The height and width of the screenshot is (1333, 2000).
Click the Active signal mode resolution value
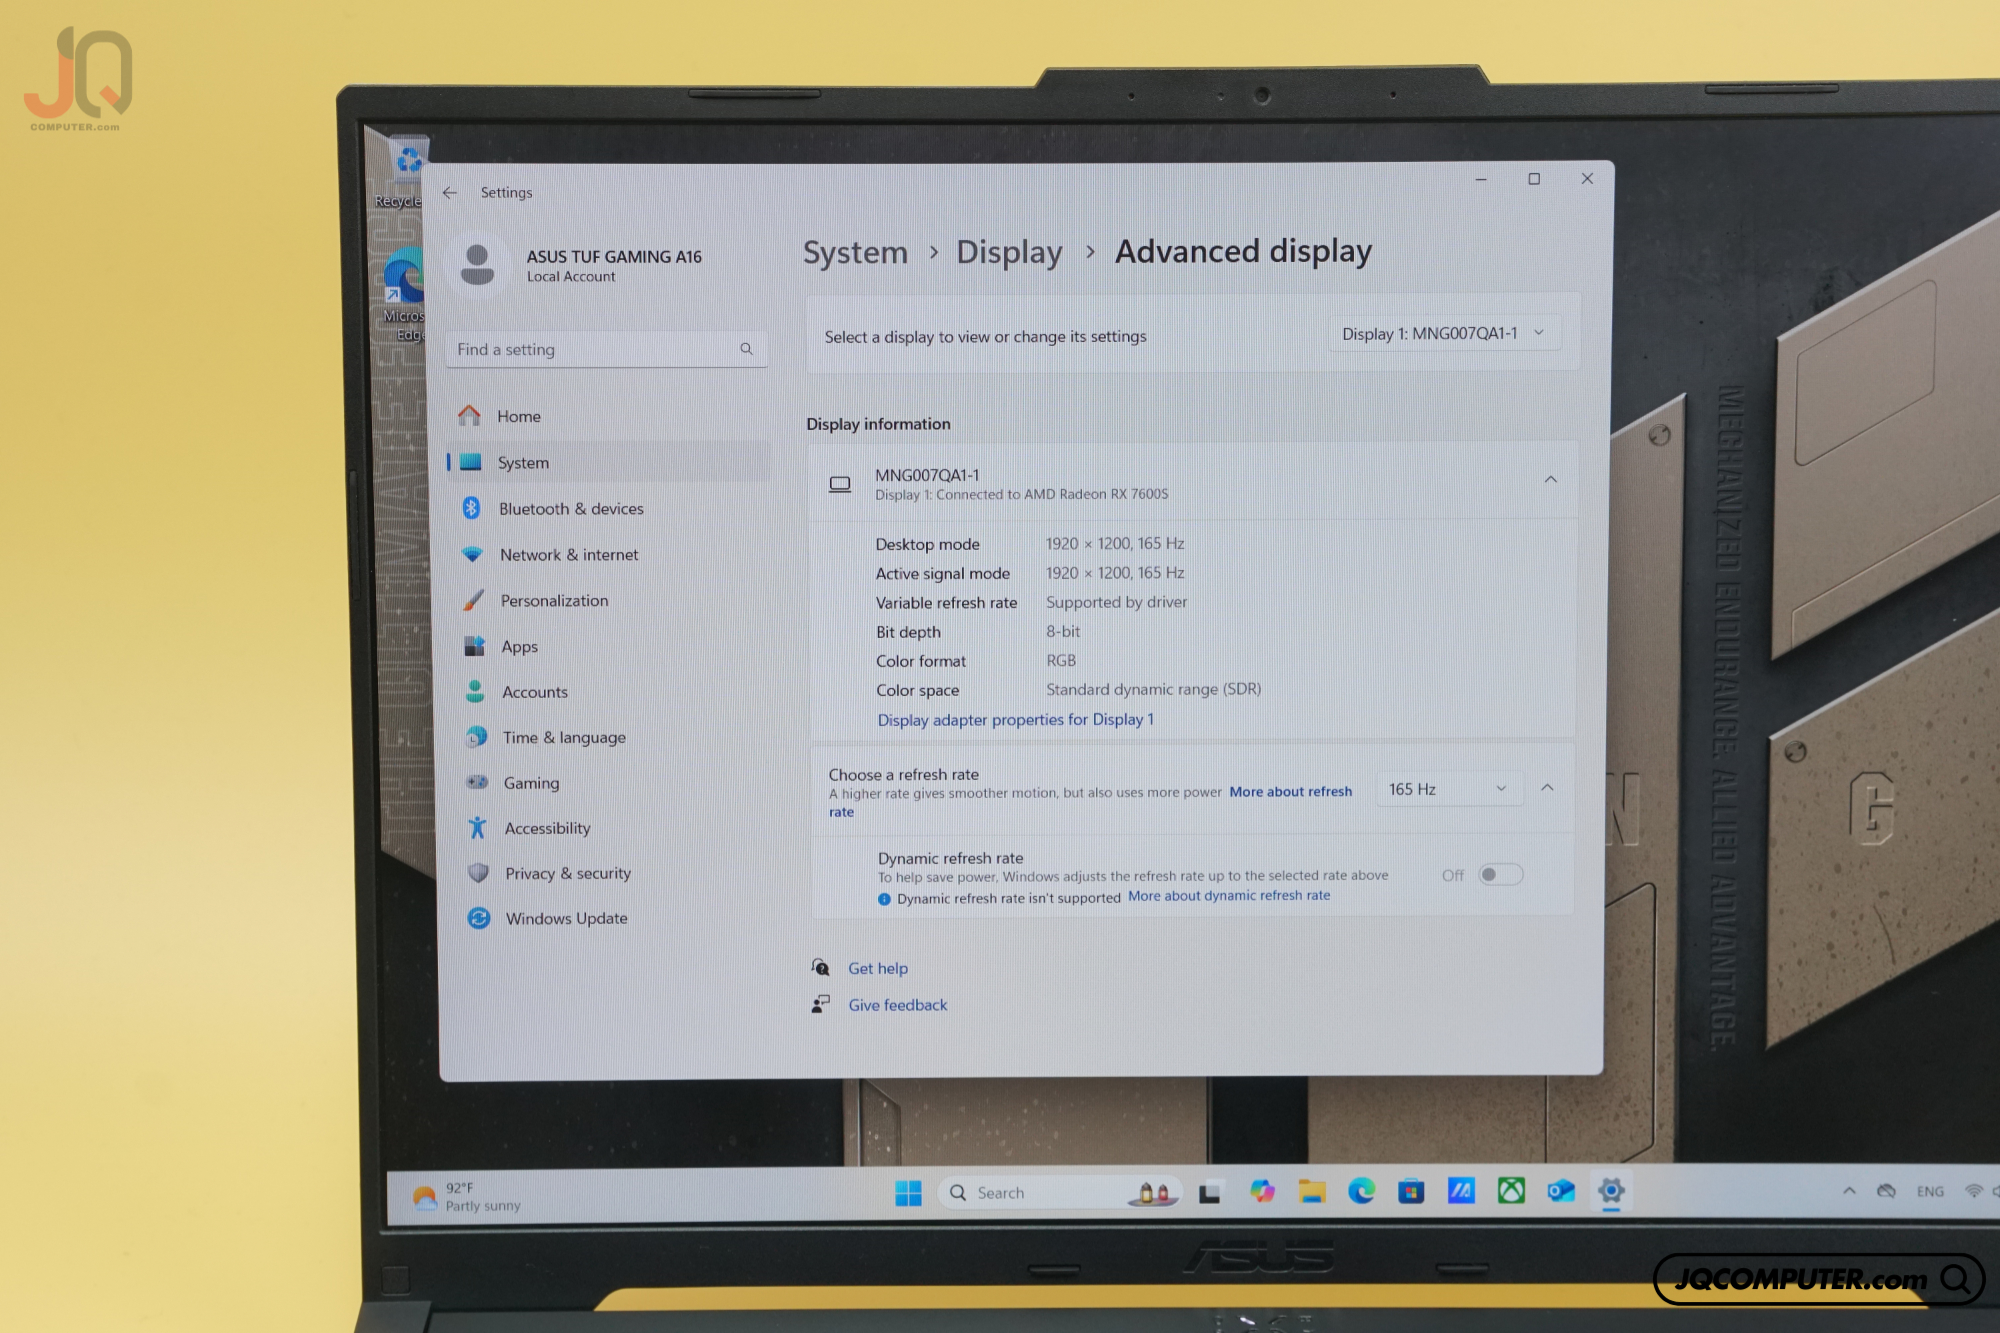[x=1115, y=573]
